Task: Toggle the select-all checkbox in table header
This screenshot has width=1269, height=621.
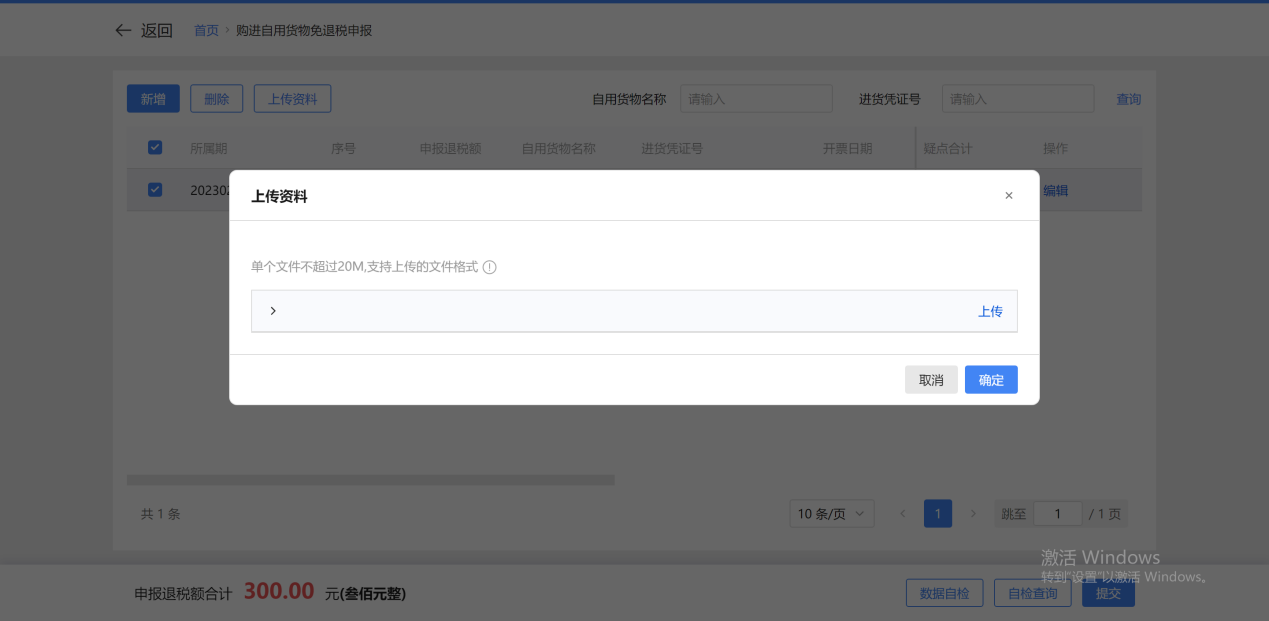Action: click(155, 148)
